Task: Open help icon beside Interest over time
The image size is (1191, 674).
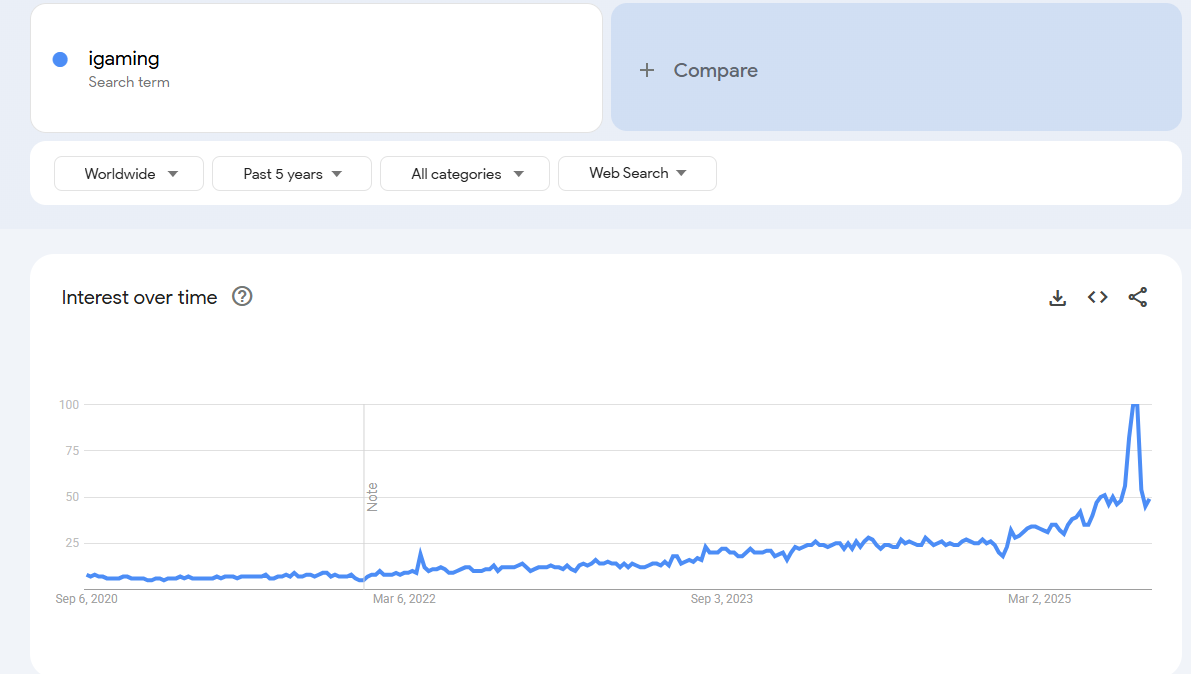Action: point(242,296)
